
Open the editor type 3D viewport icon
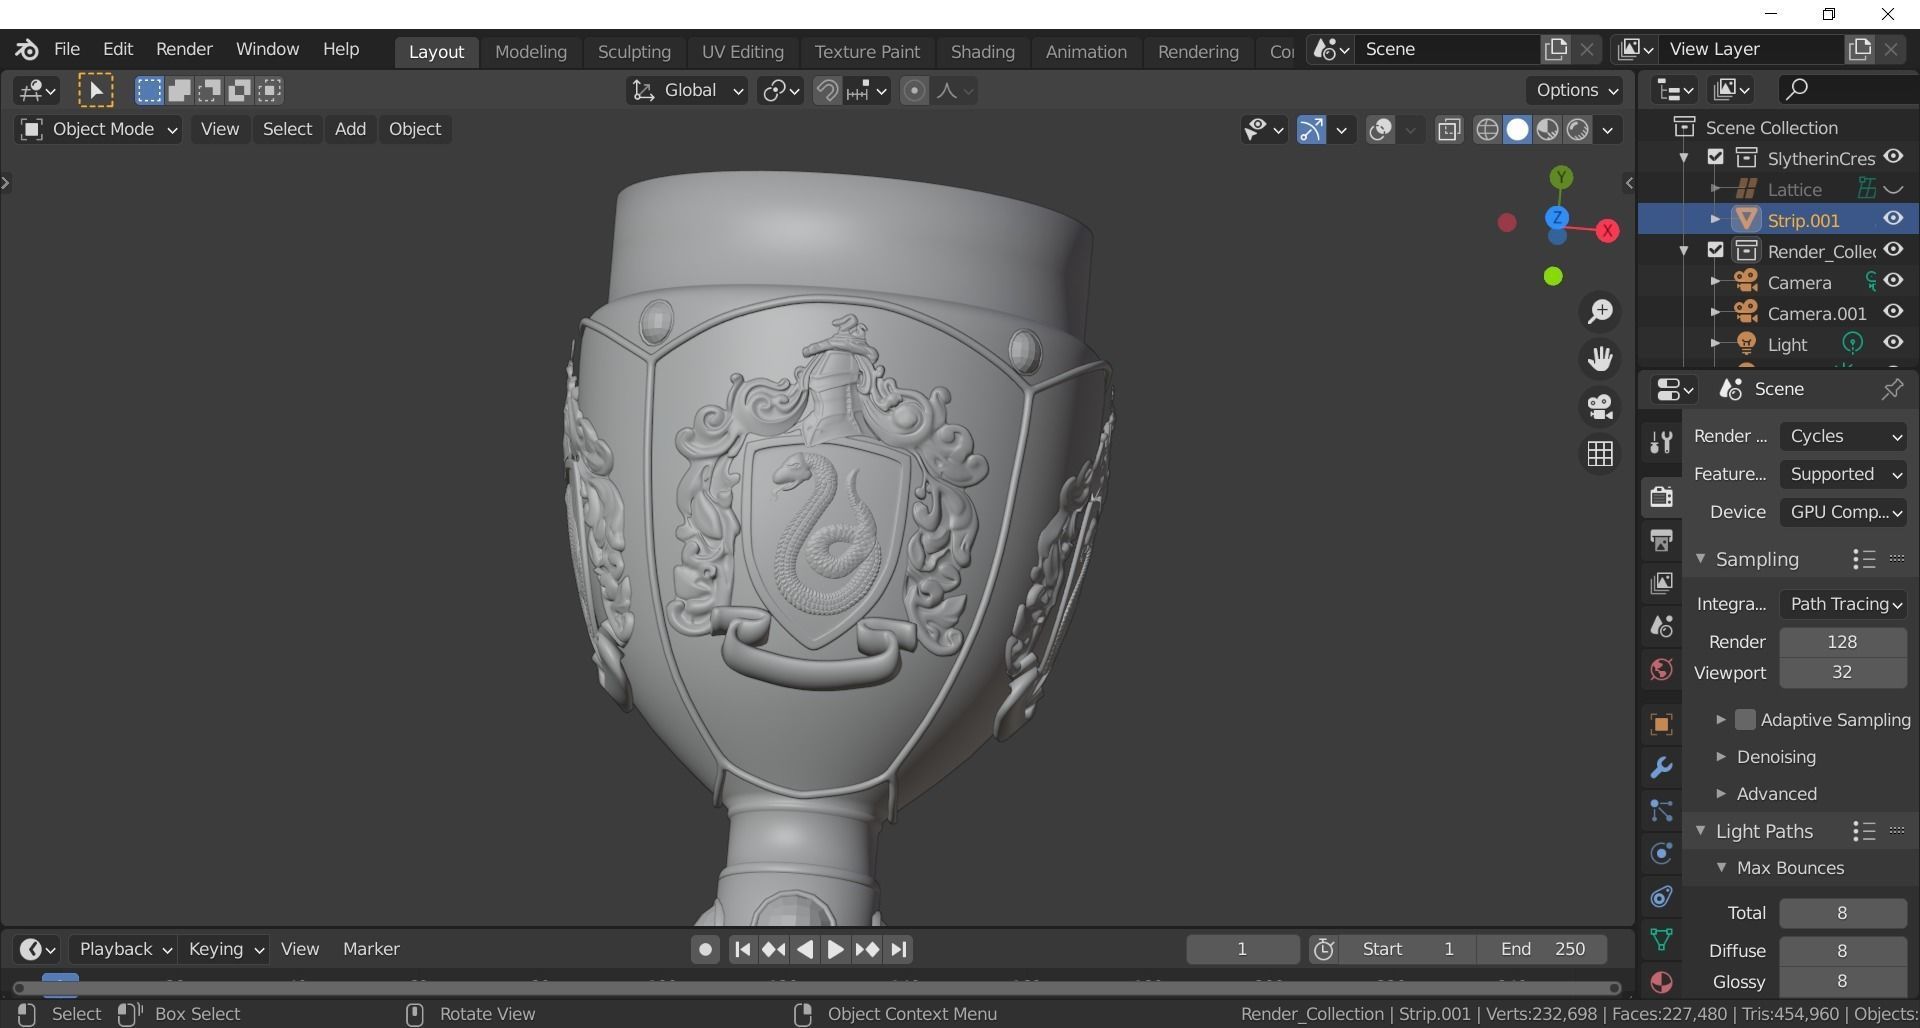pos(37,91)
